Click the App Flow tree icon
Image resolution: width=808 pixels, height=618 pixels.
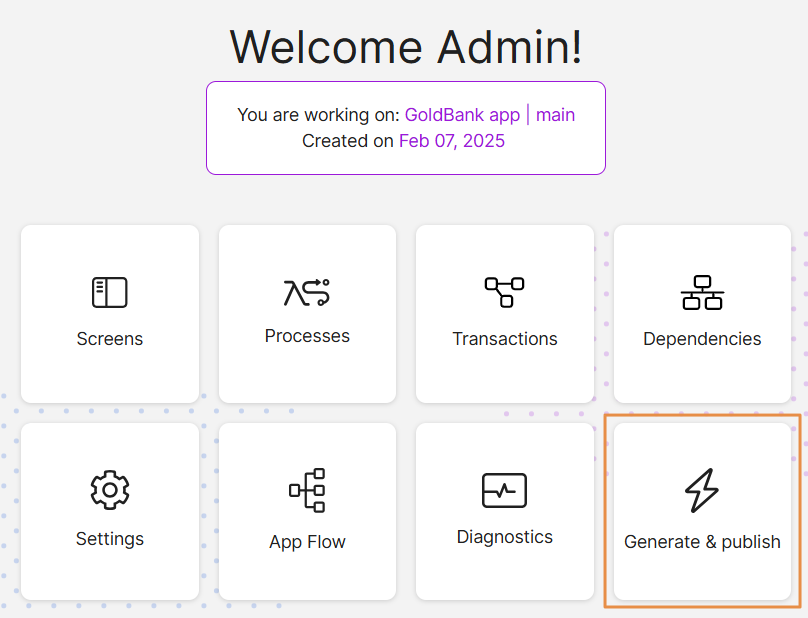point(307,490)
